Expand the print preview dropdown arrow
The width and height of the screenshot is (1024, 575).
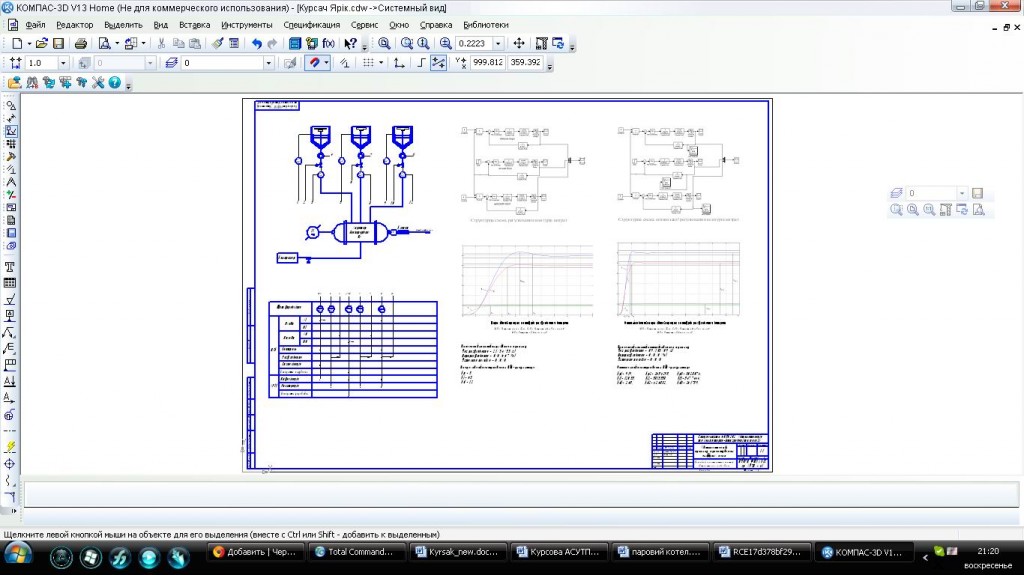coord(116,44)
